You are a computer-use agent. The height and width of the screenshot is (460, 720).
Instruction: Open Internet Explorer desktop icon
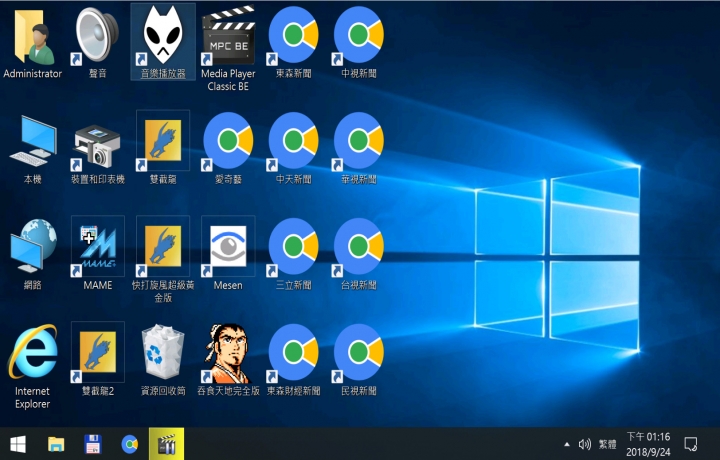tap(33, 353)
